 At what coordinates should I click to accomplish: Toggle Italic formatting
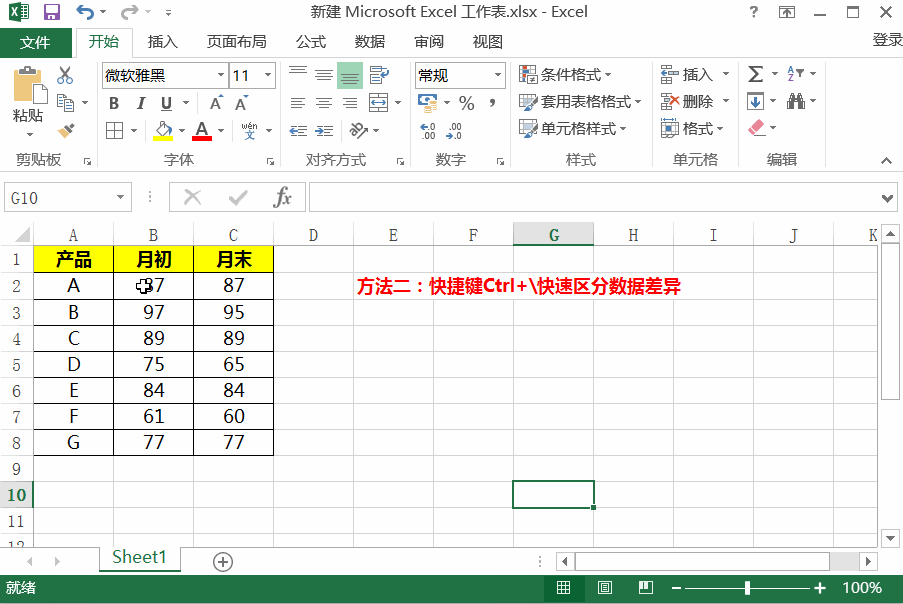pos(141,103)
